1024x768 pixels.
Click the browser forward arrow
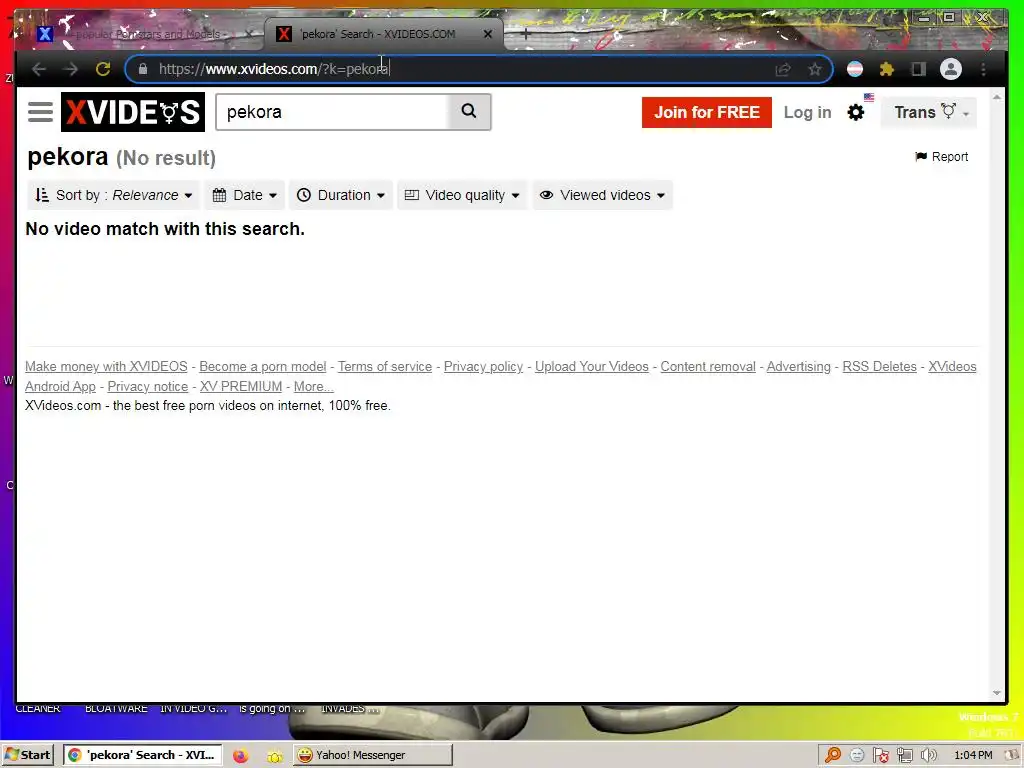(71, 69)
